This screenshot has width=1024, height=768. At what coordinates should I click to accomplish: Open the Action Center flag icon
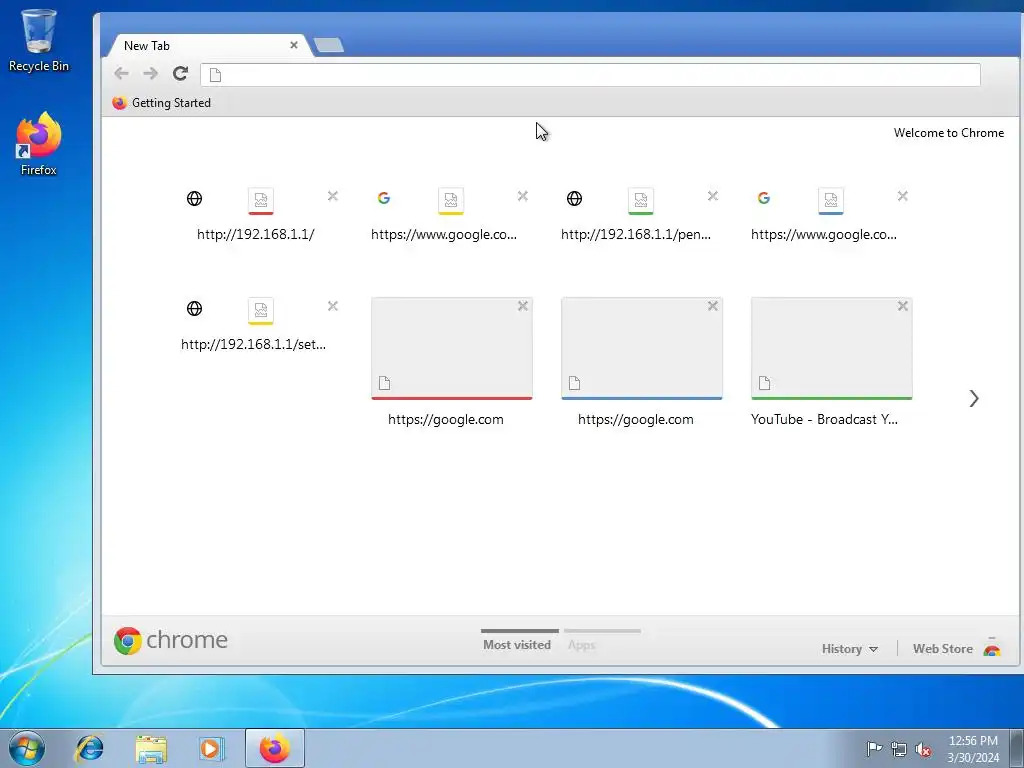874,748
